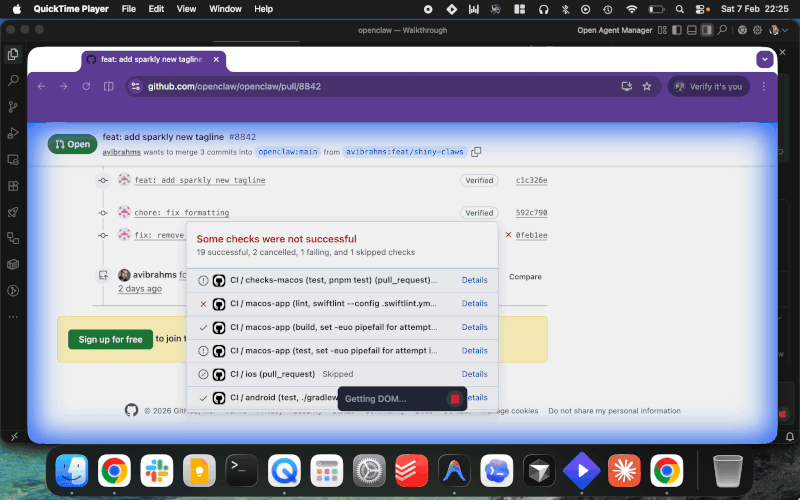The width and height of the screenshot is (800, 500).
Task: Open Source Control in the sidebar
Action: pyautogui.click(x=13, y=106)
